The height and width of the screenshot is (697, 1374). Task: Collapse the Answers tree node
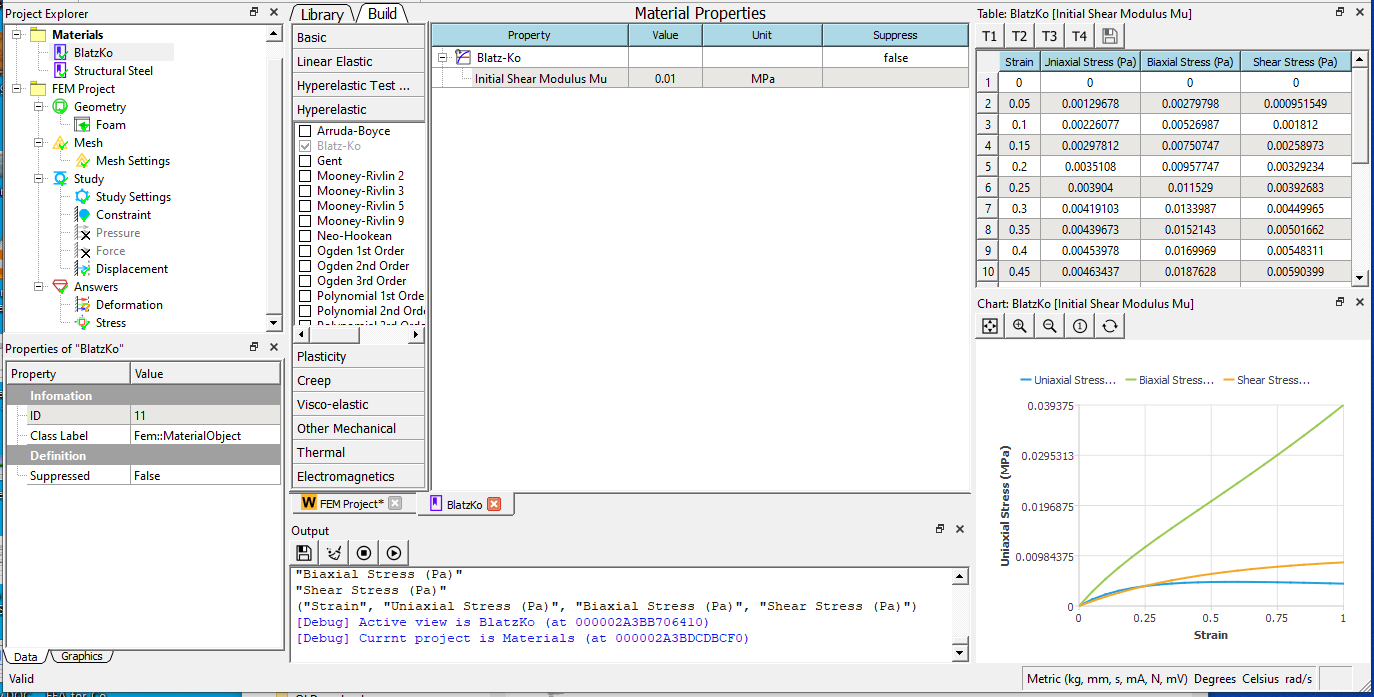pyautogui.click(x=39, y=287)
